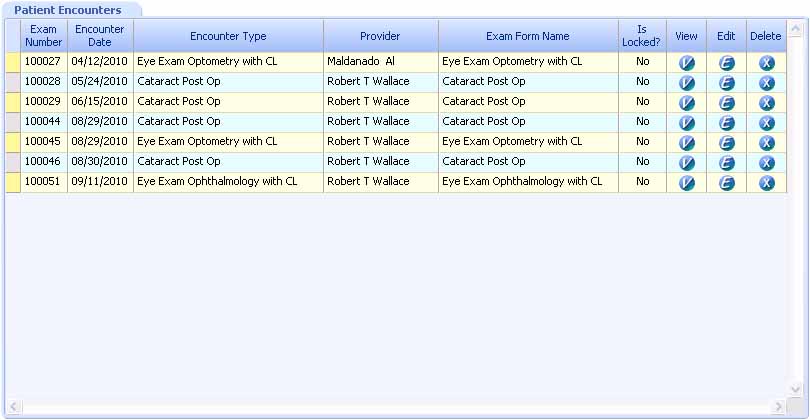Delete exam 100051 Ophthalmology encounter
This screenshot has width=810, height=420.
(767, 183)
